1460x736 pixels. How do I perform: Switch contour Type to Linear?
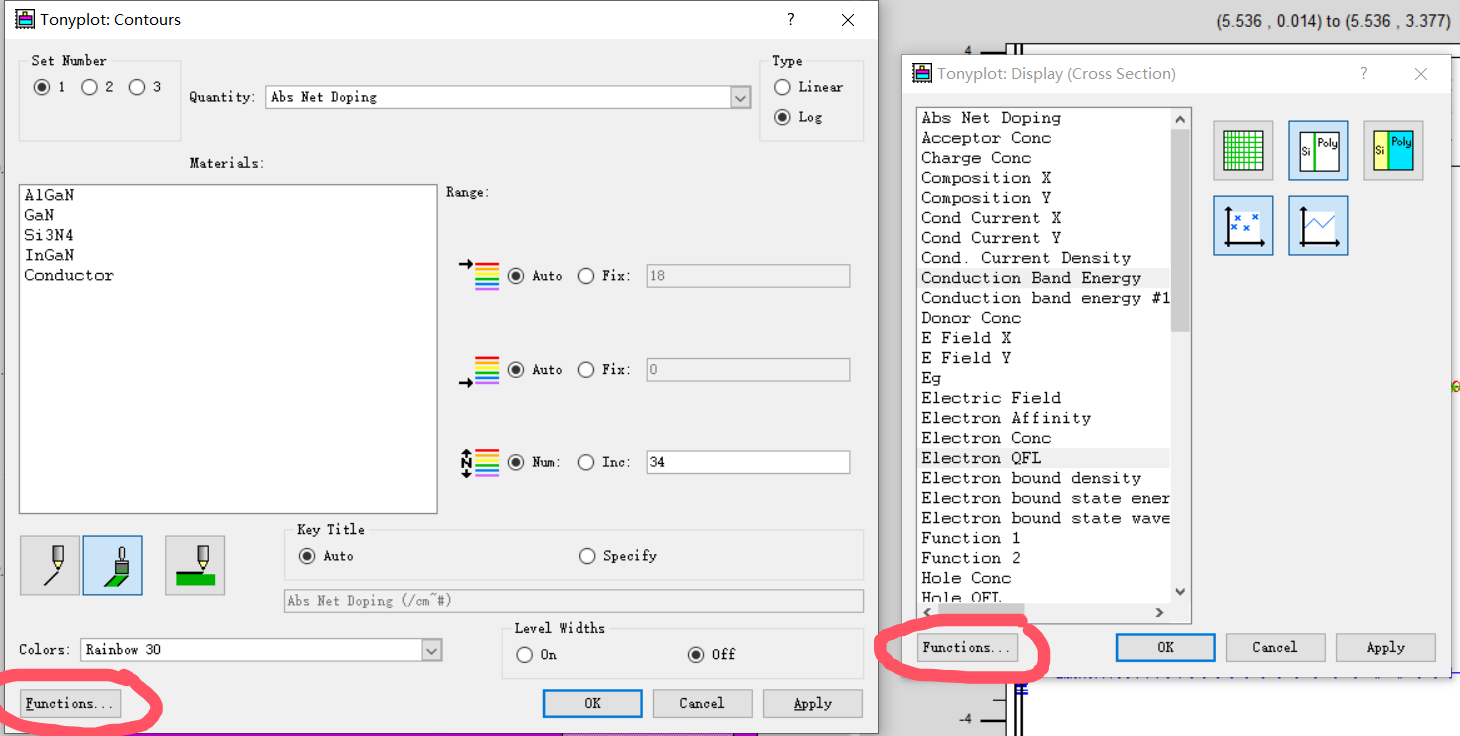coord(783,87)
